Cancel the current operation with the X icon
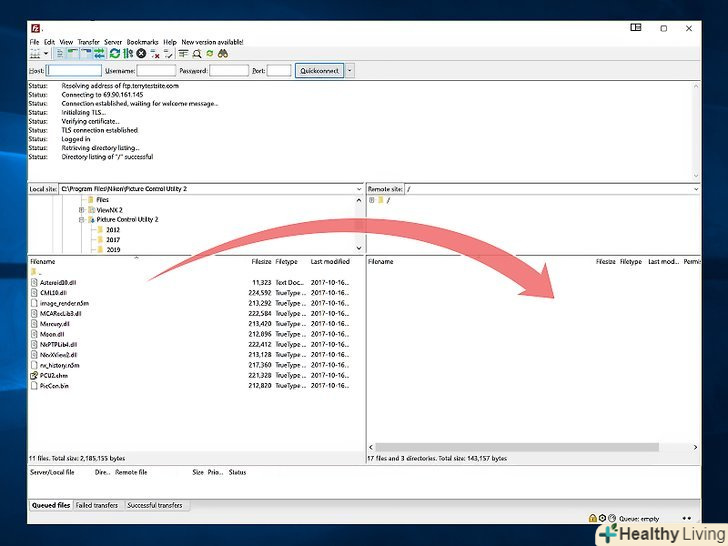 (x=141, y=53)
